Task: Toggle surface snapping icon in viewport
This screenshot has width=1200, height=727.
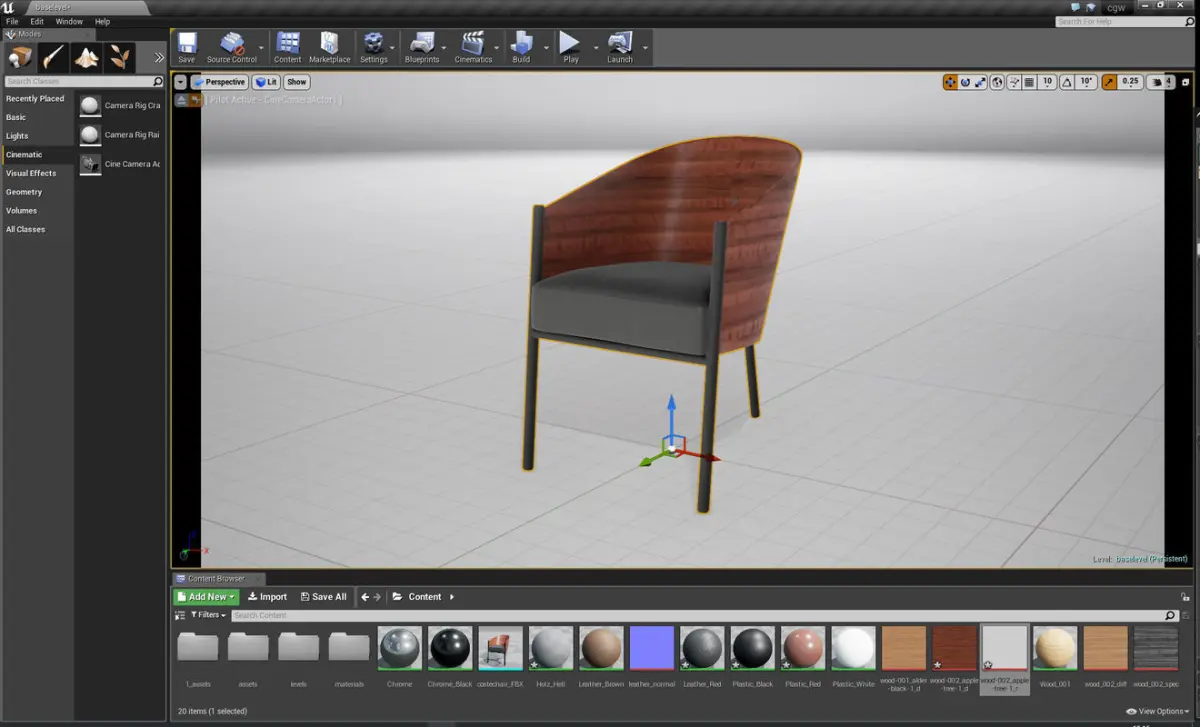Action: tap(1014, 82)
